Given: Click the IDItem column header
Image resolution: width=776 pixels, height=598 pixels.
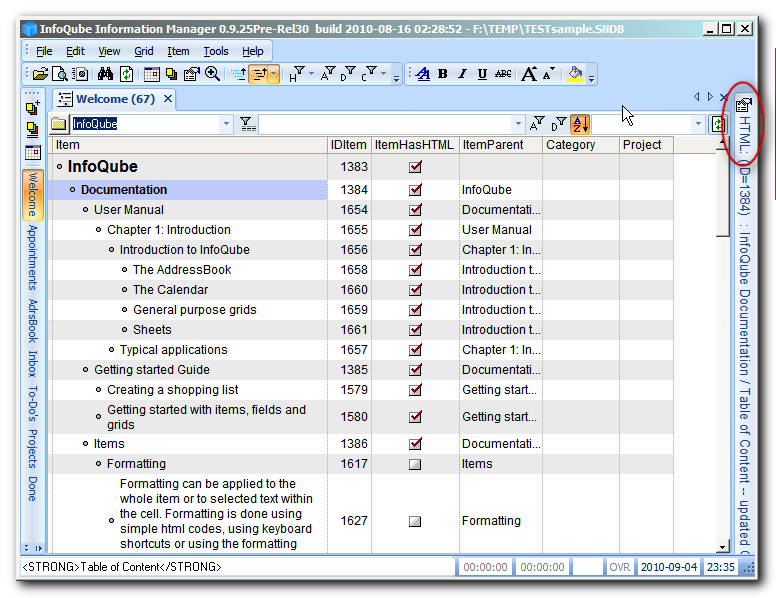Looking at the screenshot, I should 349,145.
